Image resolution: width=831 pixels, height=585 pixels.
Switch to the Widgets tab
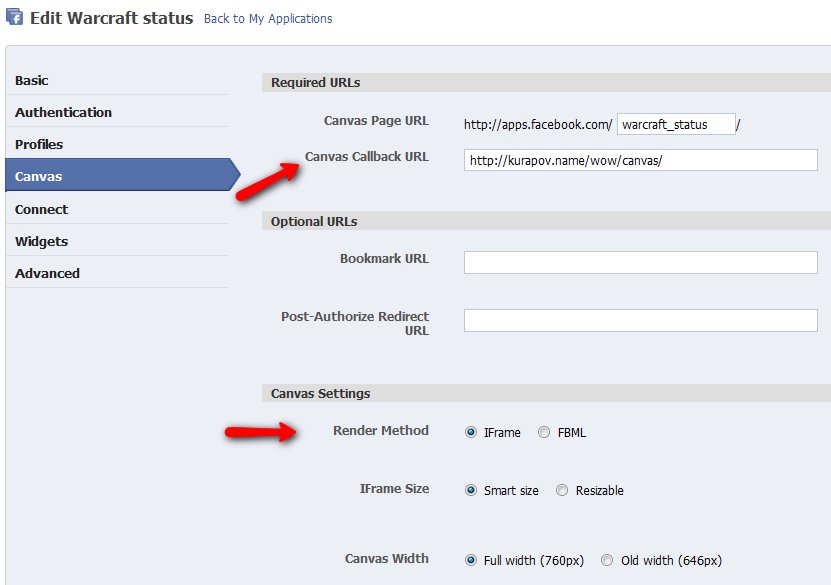tap(41, 241)
